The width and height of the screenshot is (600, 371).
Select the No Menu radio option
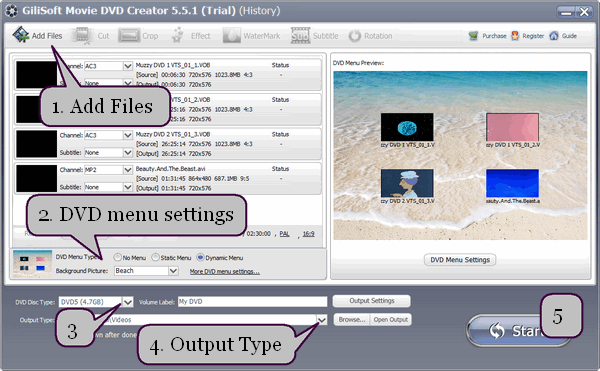point(117,257)
